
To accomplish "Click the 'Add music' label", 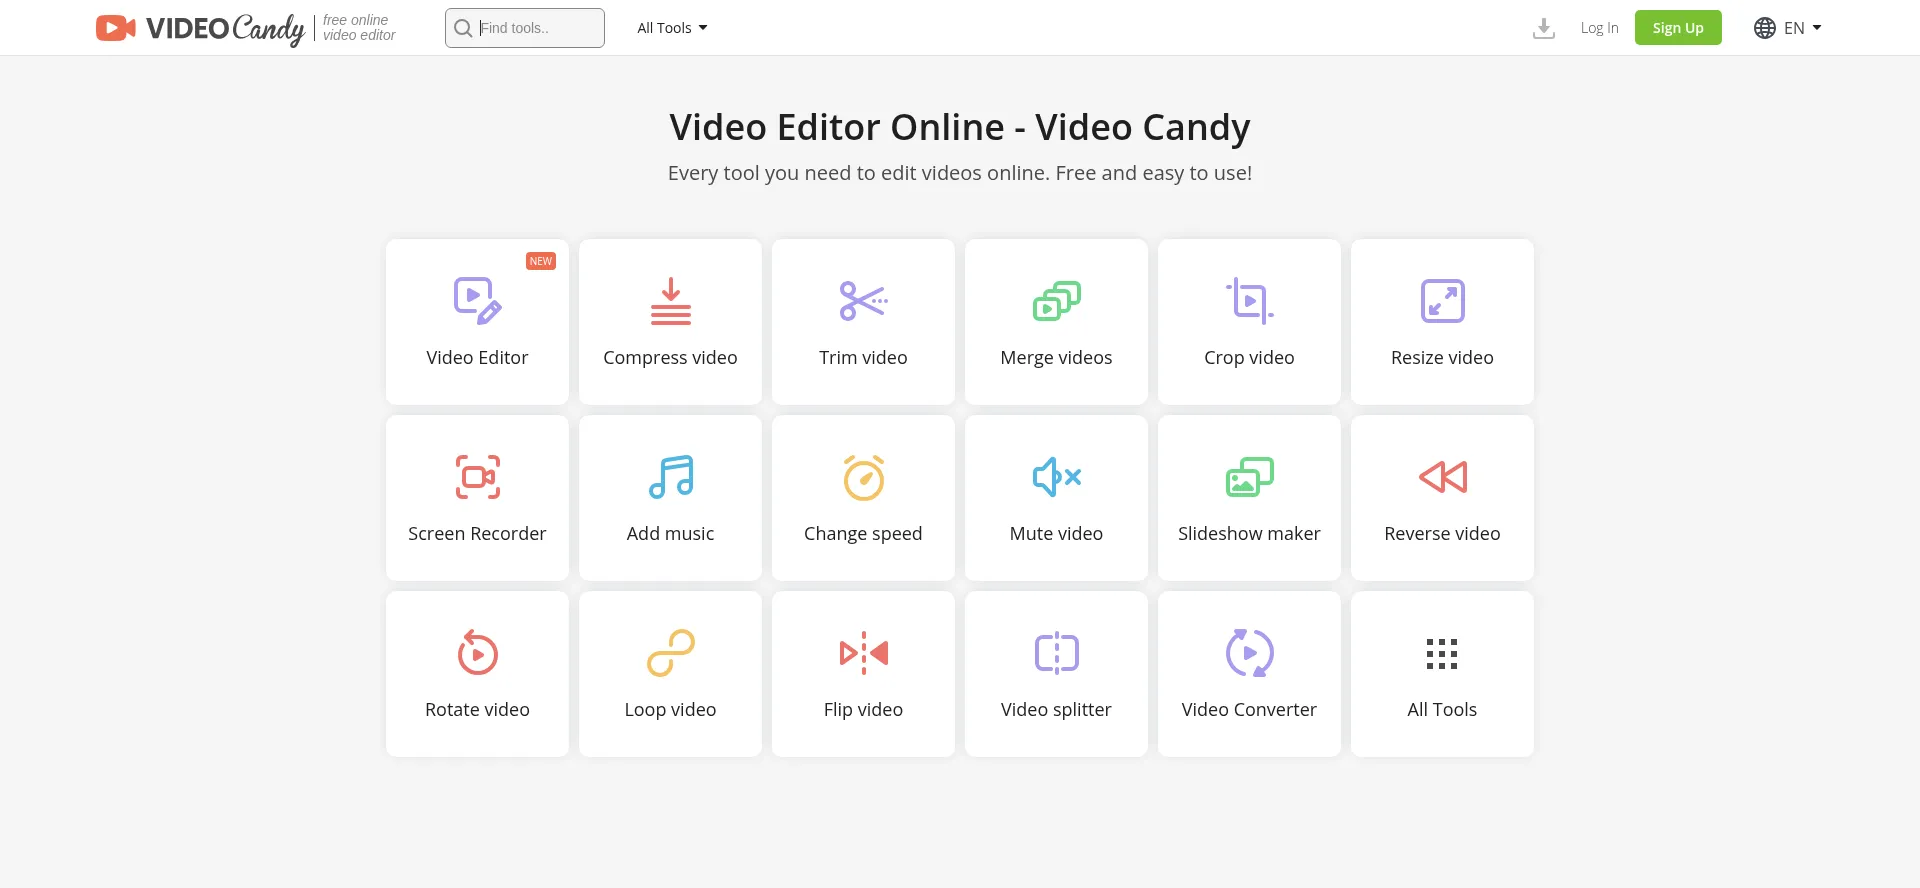I will [670, 534].
